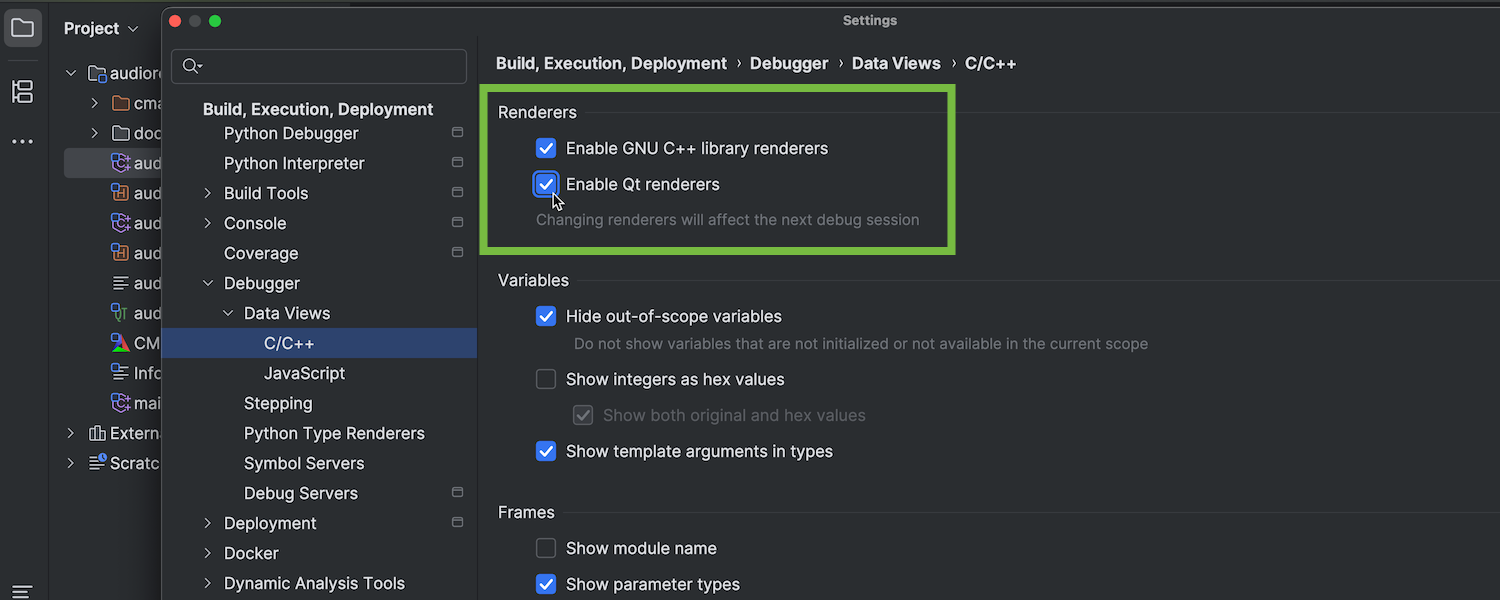Image resolution: width=1500 pixels, height=600 pixels.
Task: Collapse the Data Views settings node
Action: [x=228, y=313]
